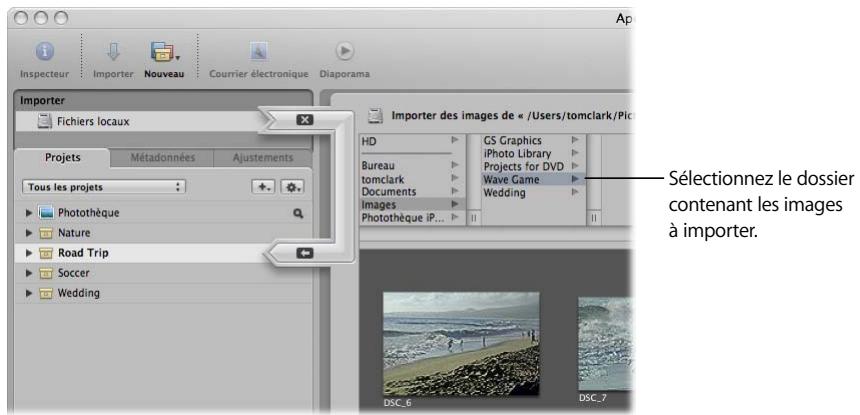
Task: Open the Inspecteur toolbar icon
Action: [x=45, y=53]
